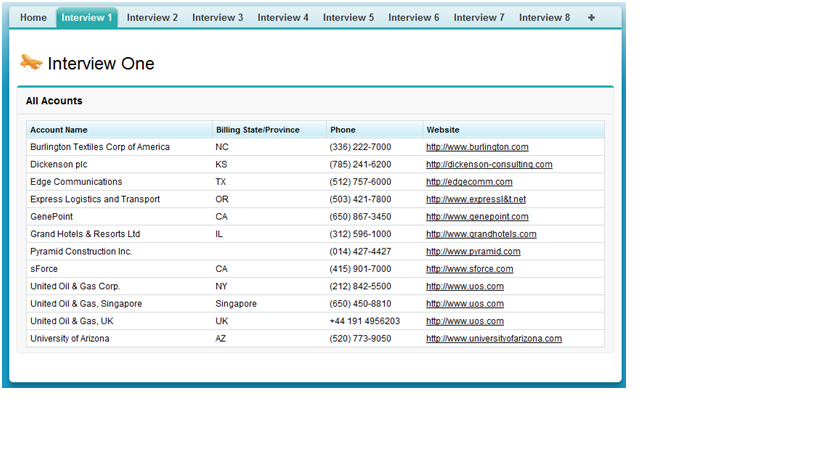
Task: Click the phone number (512) 757-6000
Action: pos(360,182)
